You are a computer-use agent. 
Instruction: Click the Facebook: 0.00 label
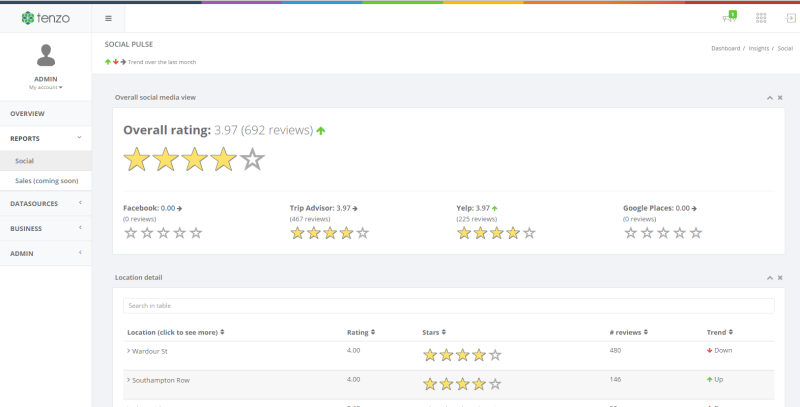point(149,209)
